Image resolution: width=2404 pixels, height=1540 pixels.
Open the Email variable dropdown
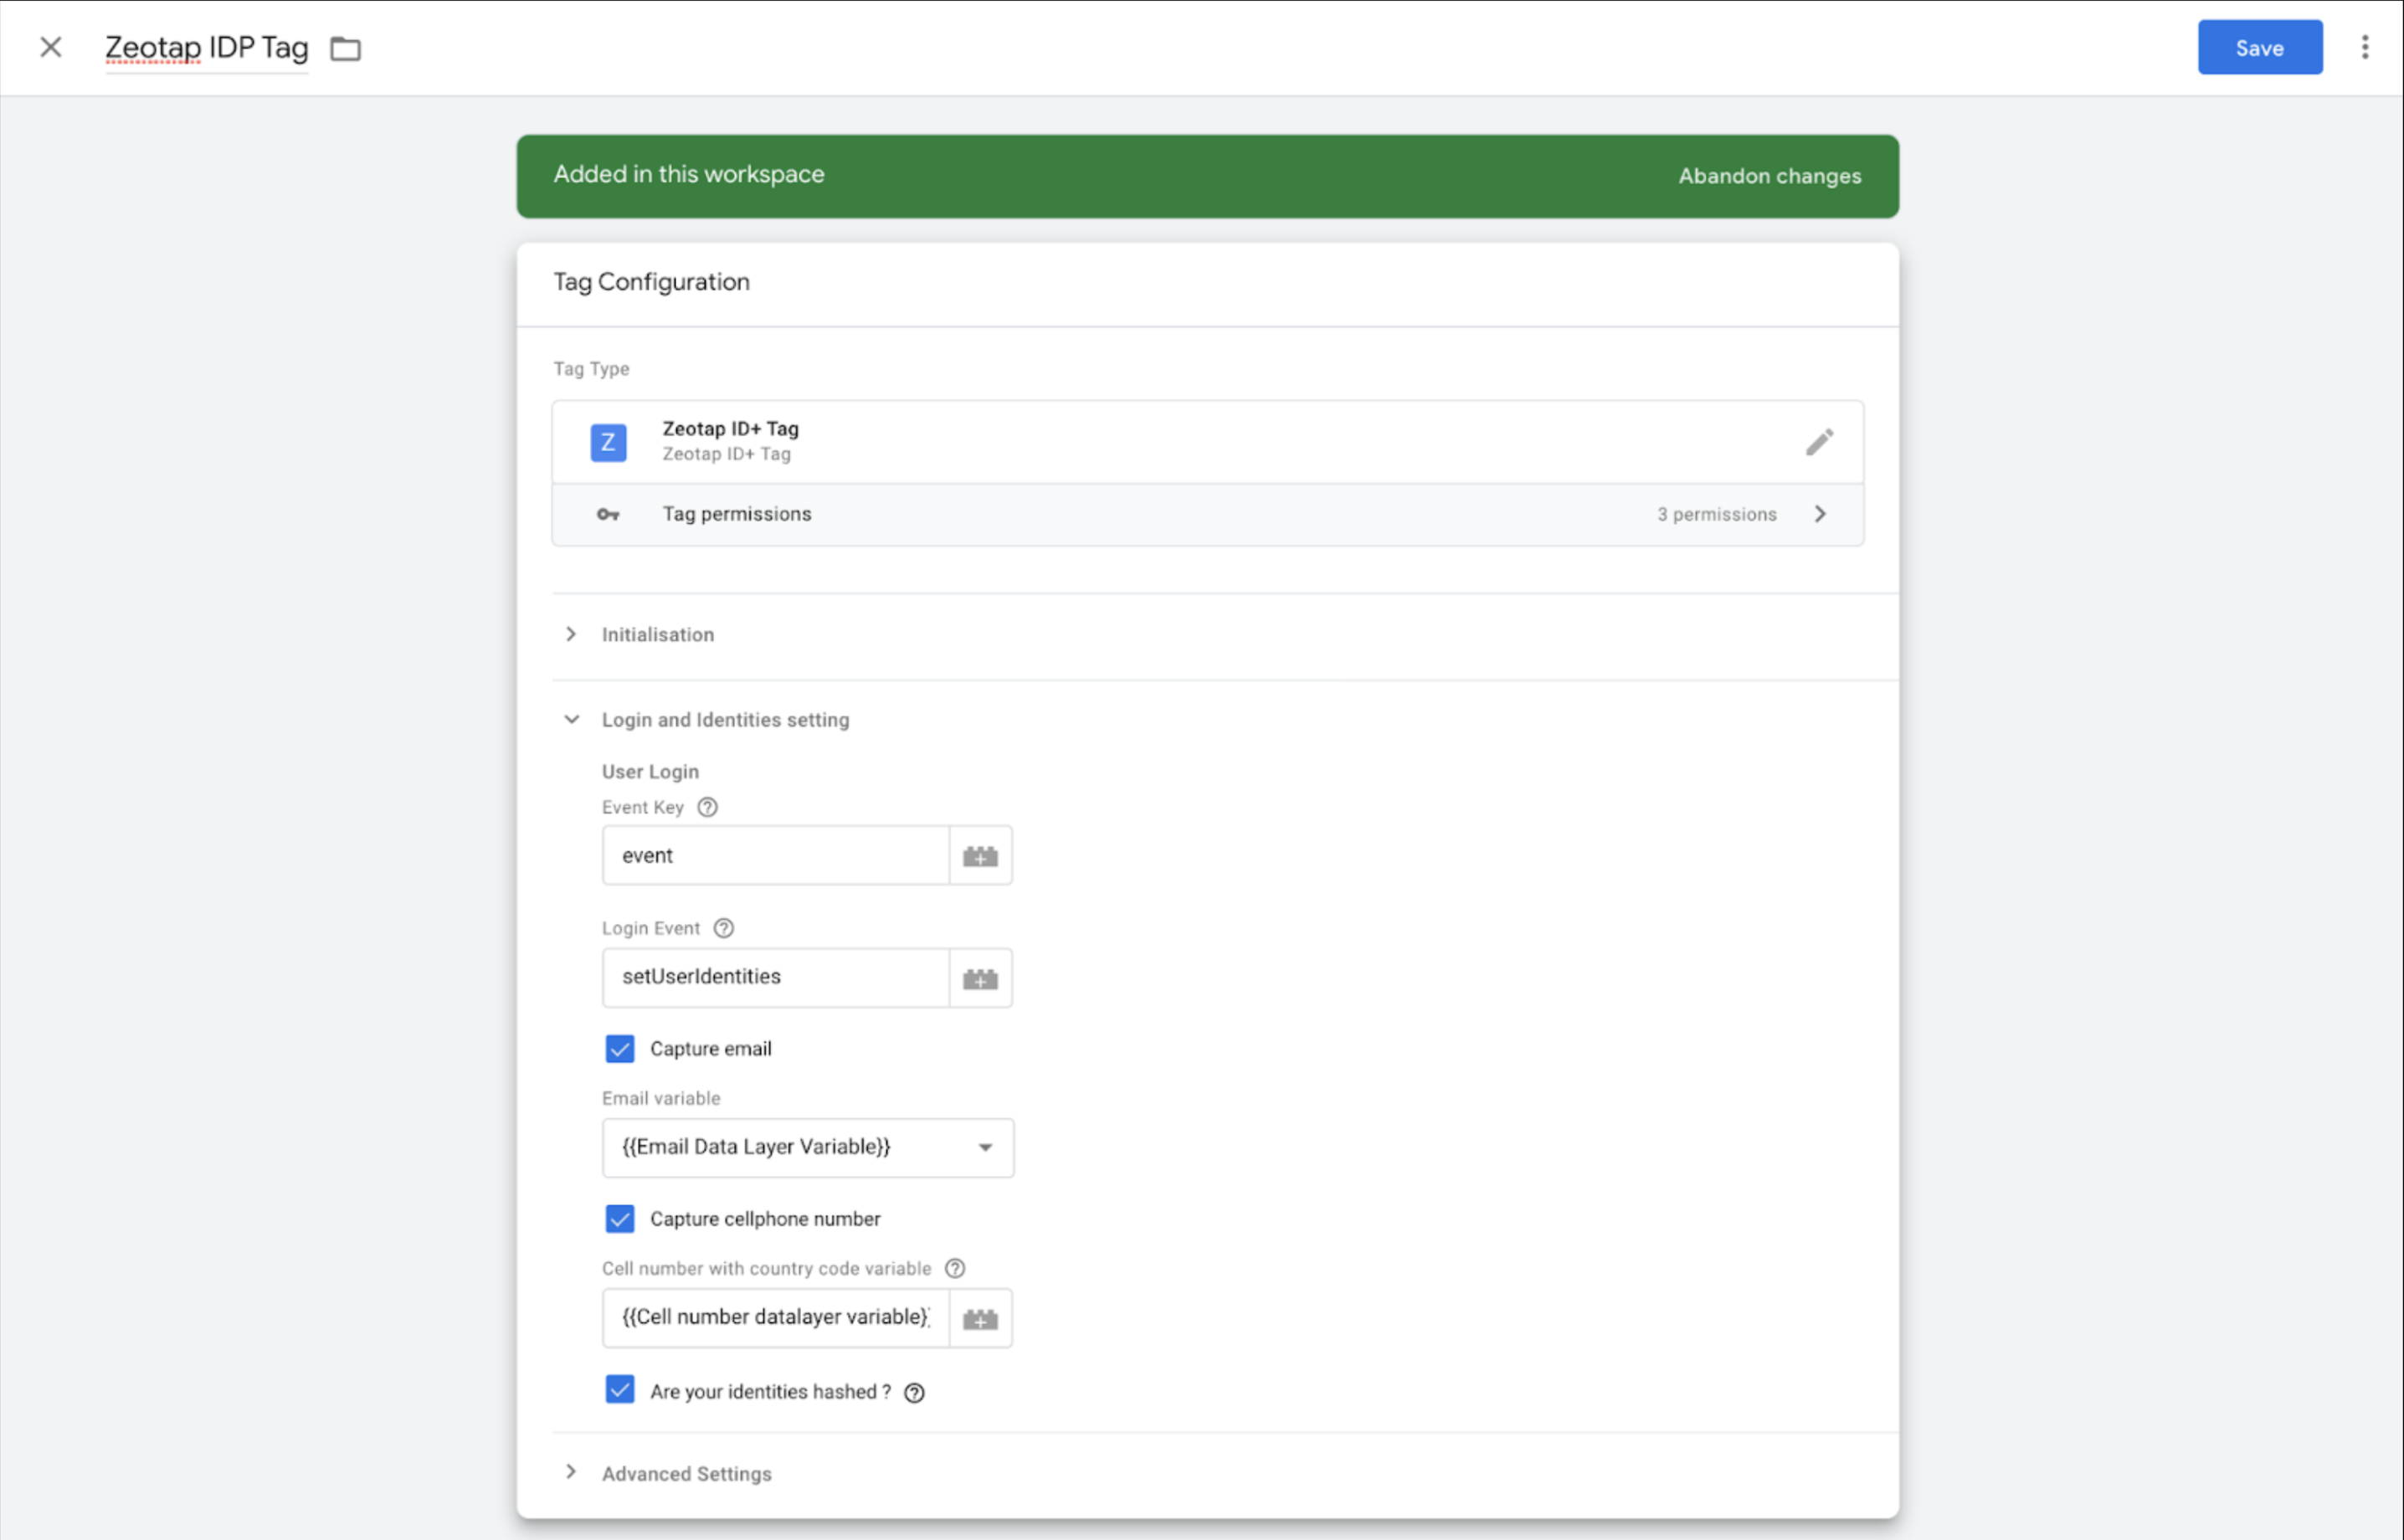pos(807,1148)
